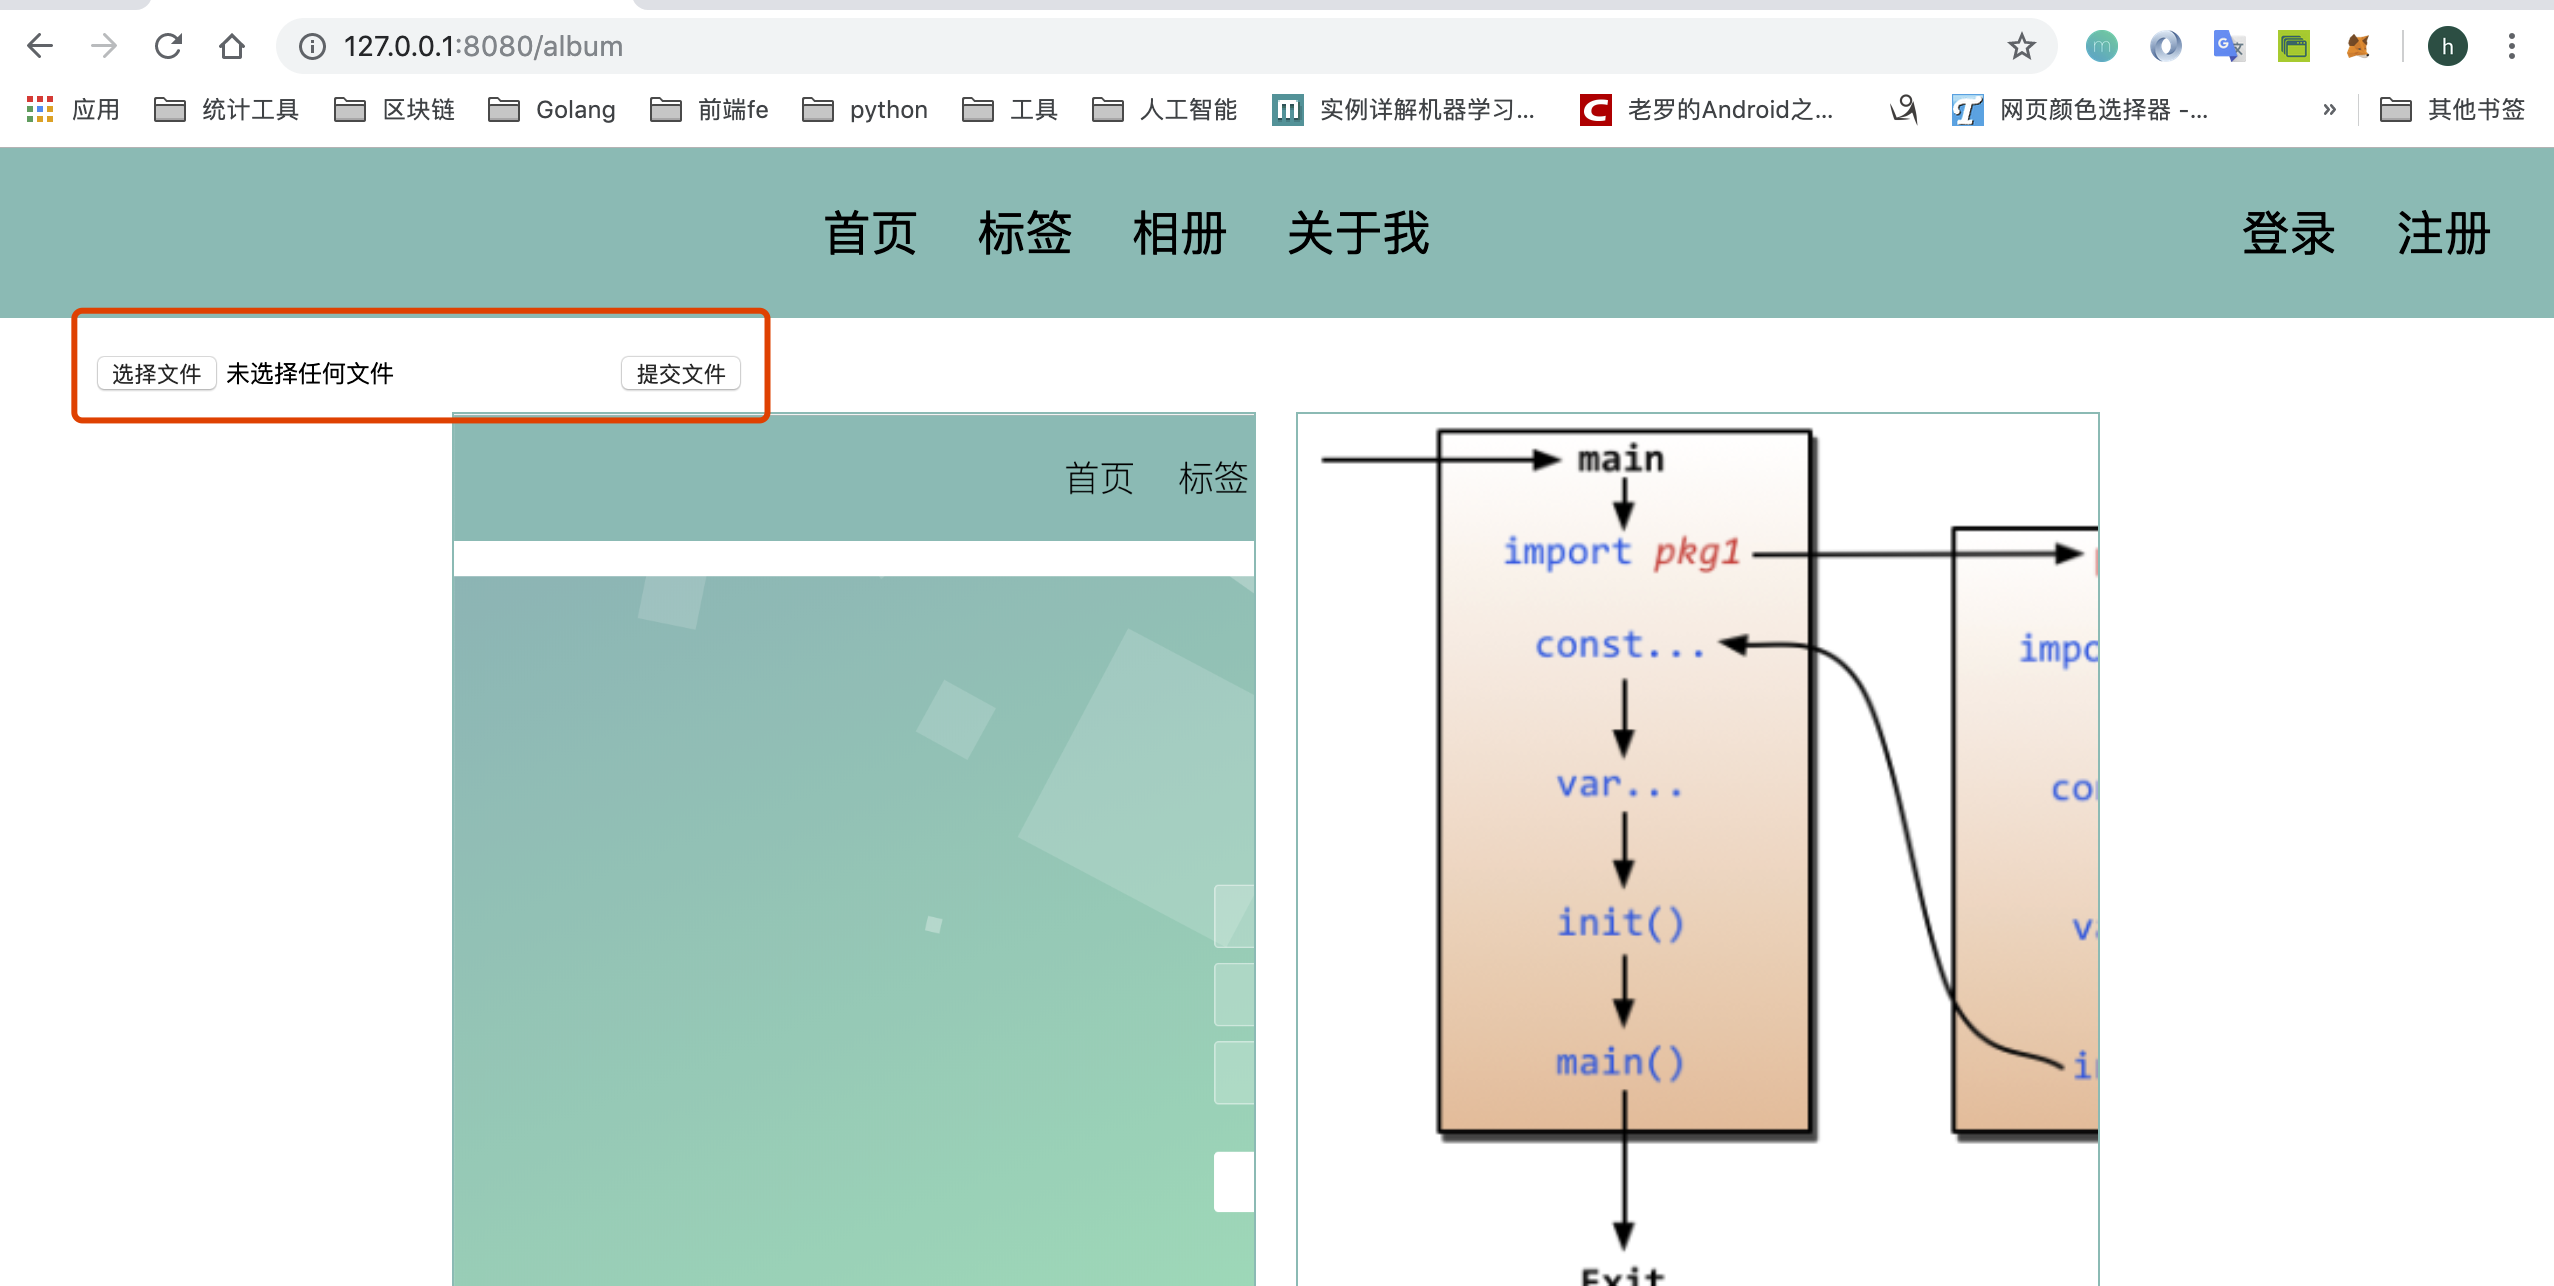Open the Chrome three-dot menu
Image resolution: width=2554 pixels, height=1286 pixels.
pos(2513,46)
